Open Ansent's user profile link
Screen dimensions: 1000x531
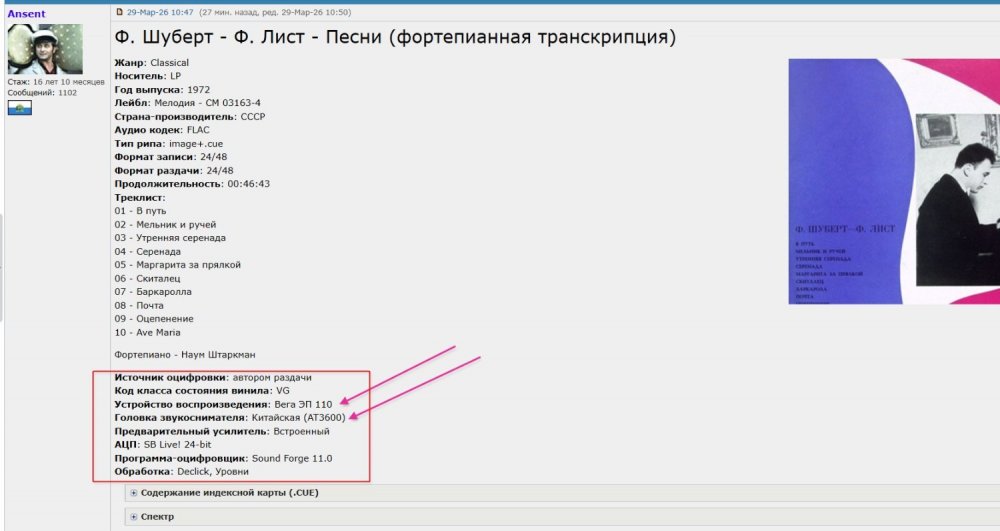click(x=26, y=14)
